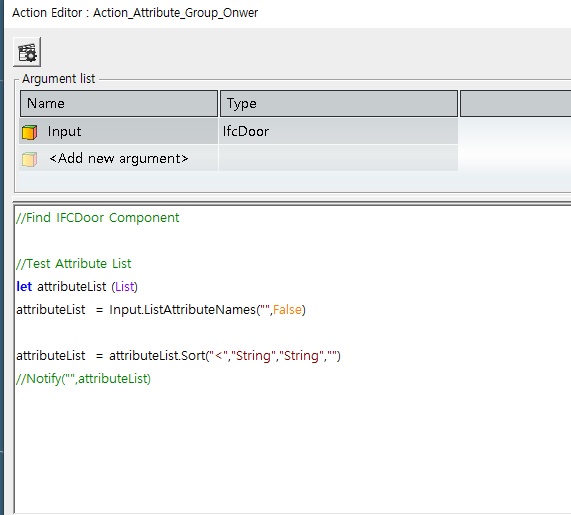Click the action settings clapperboard icon

27,52
